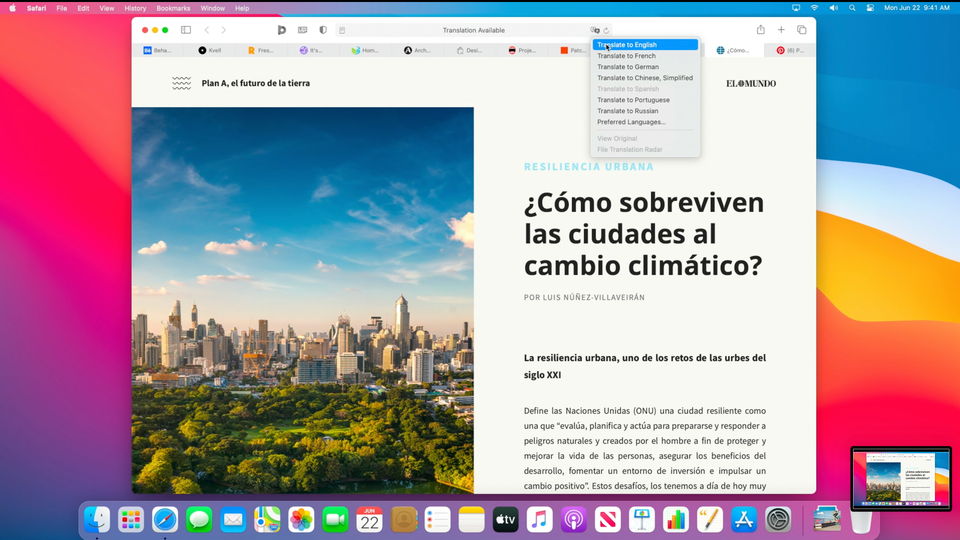Screen dimensions: 960x540
Task: Open Notes from the dock
Action: click(x=471, y=520)
